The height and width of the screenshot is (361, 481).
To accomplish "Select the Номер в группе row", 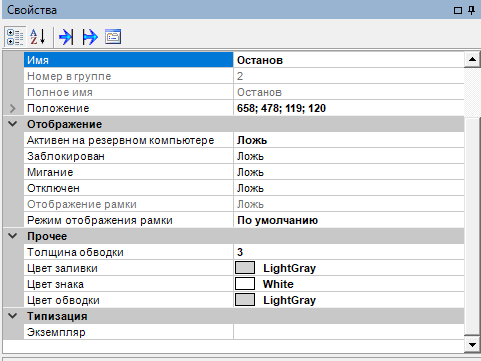I will pyautogui.click(x=128, y=76).
